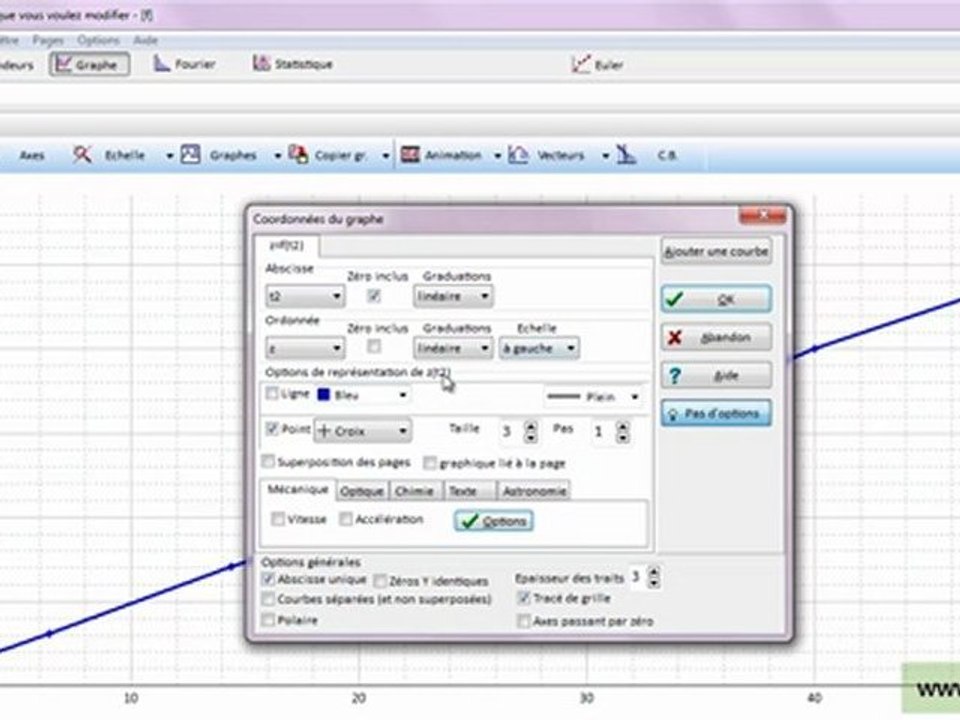
Task: Switch to the Chimie tab
Action: click(x=414, y=491)
